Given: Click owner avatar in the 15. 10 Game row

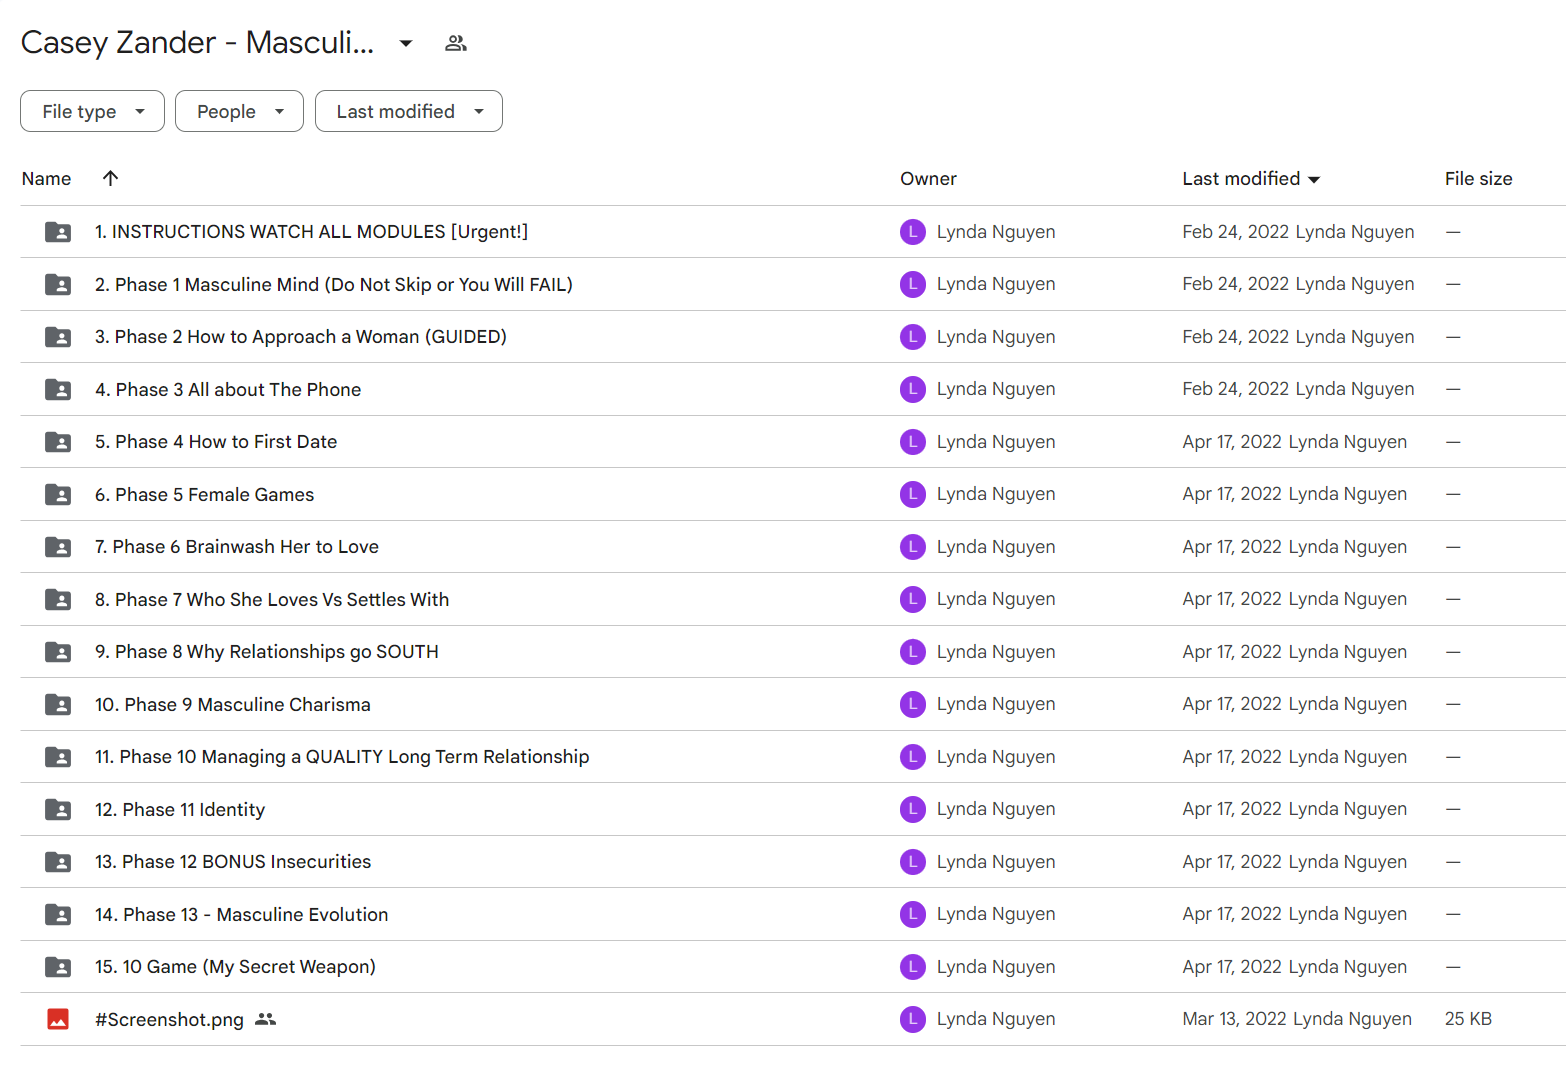Looking at the screenshot, I should 913,967.
